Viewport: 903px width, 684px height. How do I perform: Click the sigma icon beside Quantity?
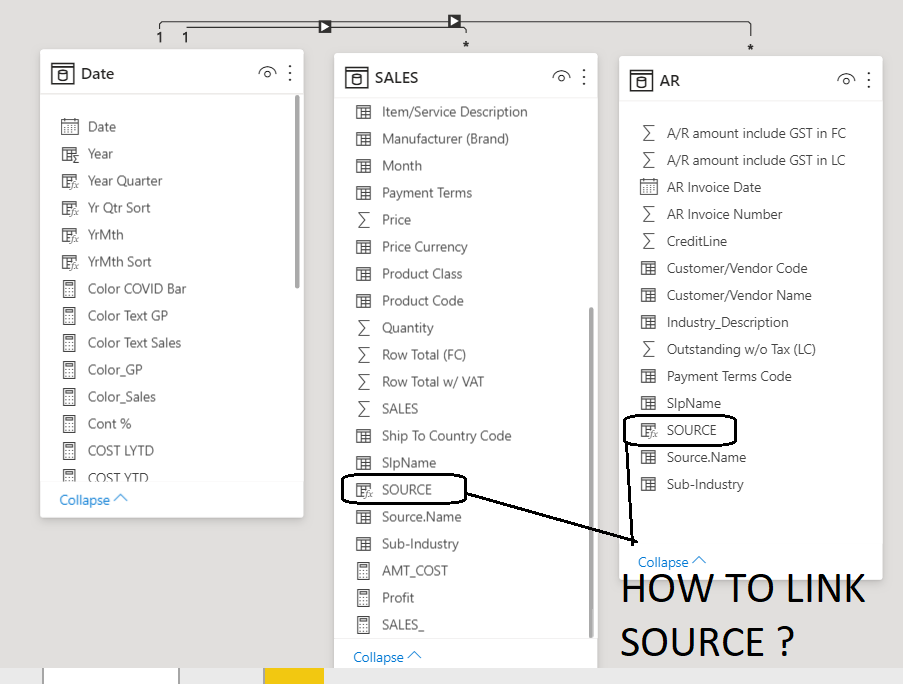[363, 328]
